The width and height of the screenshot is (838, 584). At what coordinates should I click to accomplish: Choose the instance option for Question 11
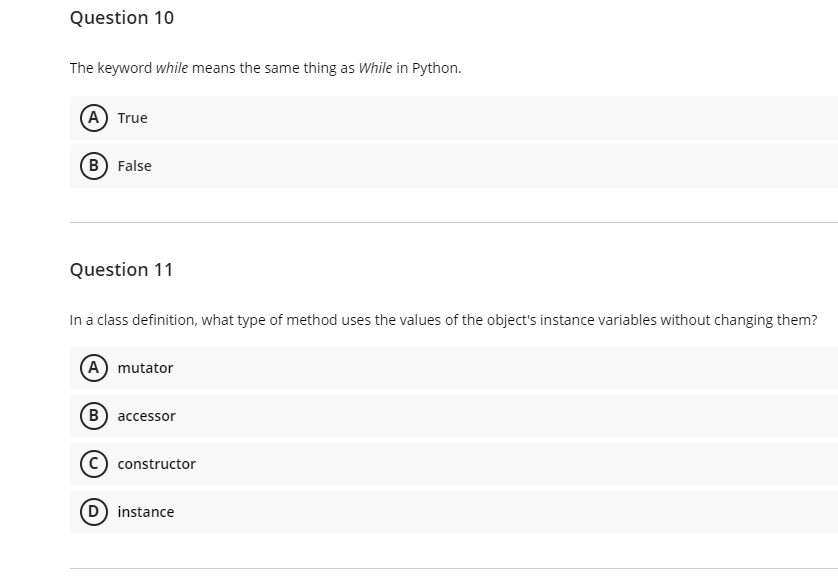click(147, 512)
